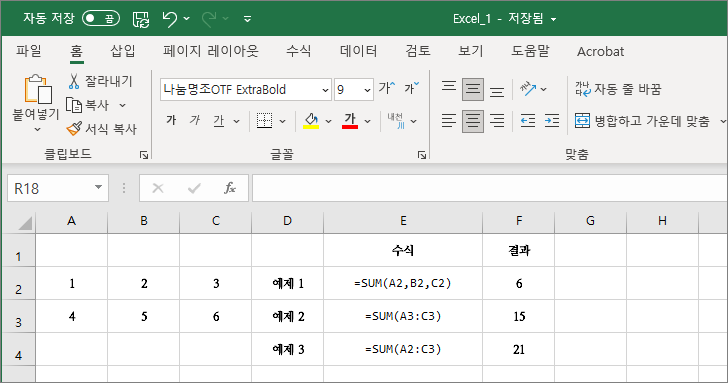Open the 페이지 레이아웃 tab
Viewport: 728px width, 383px height.
211,51
